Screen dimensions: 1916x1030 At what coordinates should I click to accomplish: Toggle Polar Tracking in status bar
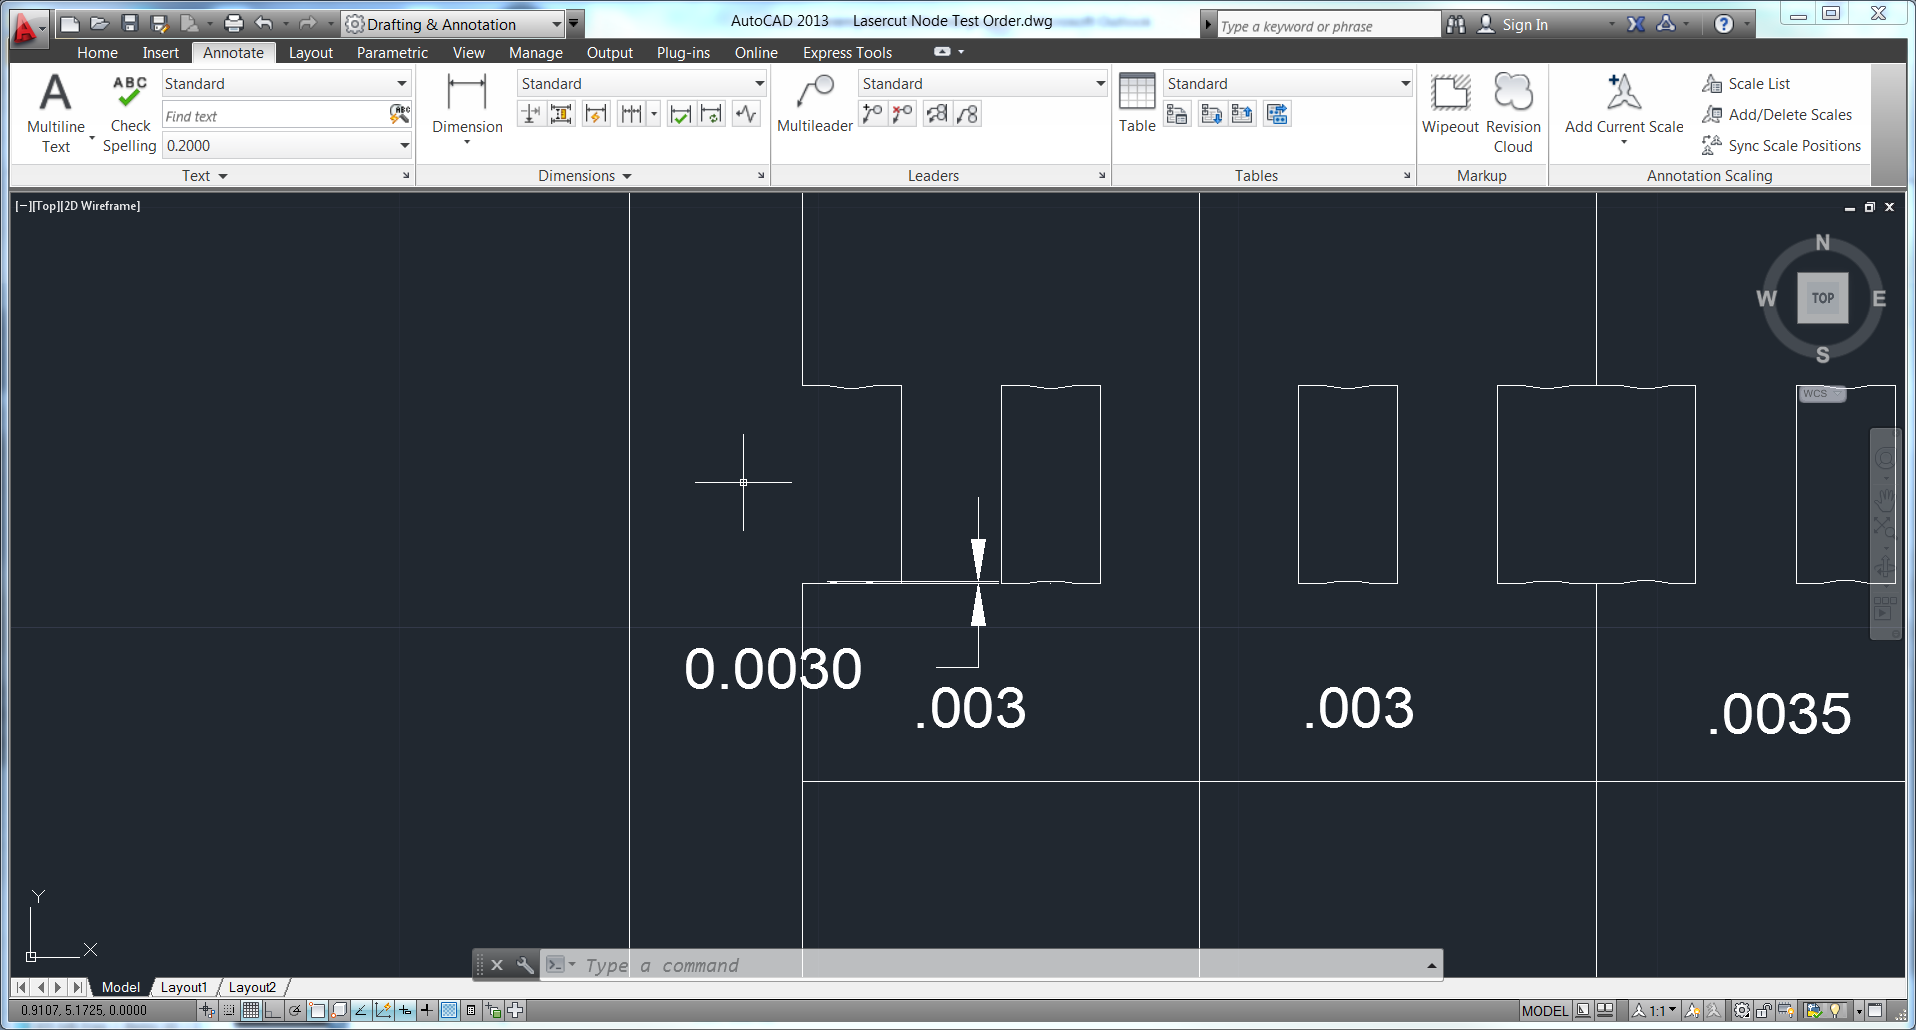pyautogui.click(x=295, y=1011)
